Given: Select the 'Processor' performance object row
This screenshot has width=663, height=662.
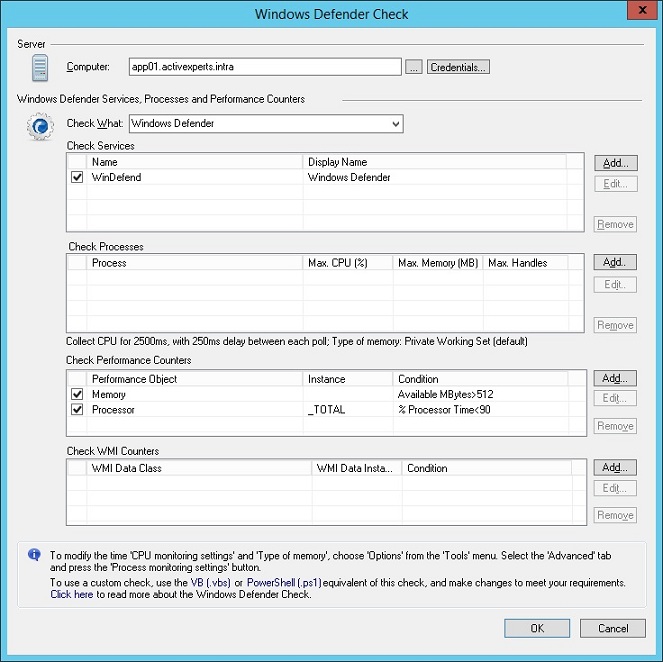Looking at the screenshot, I should [113, 410].
